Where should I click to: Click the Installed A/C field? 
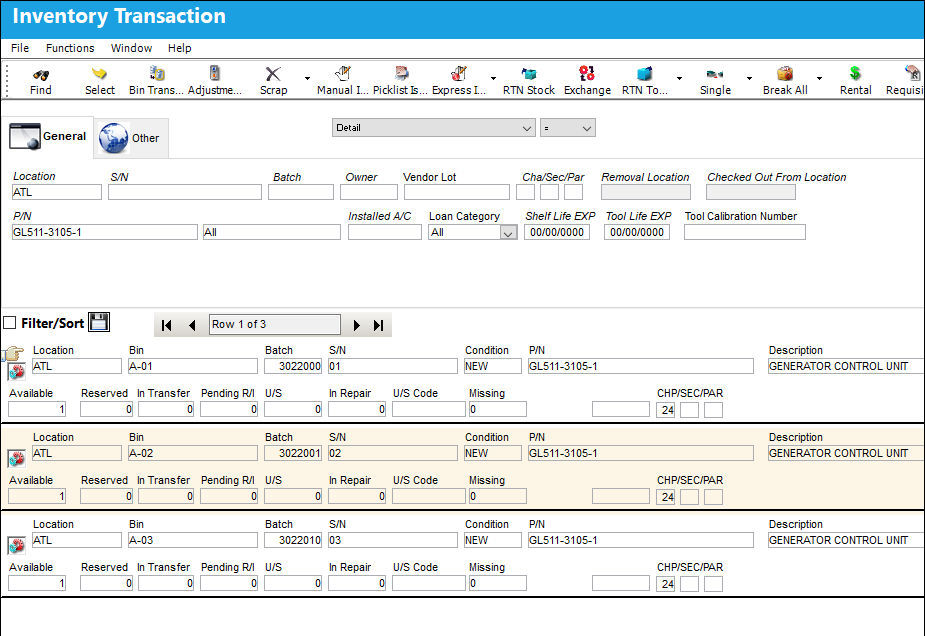click(385, 232)
